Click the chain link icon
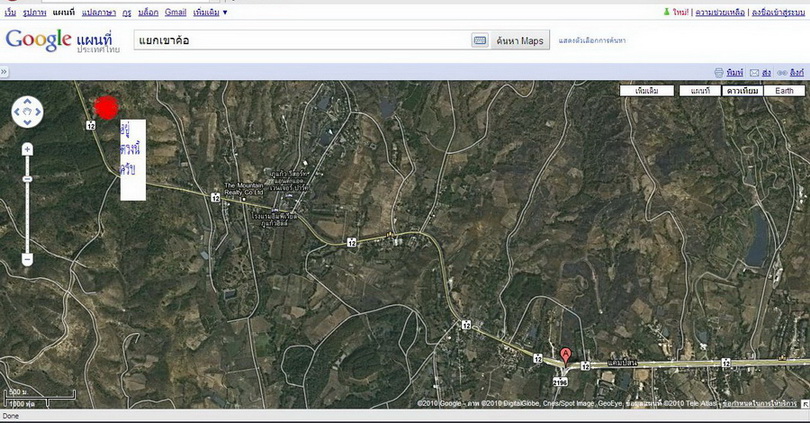The width and height of the screenshot is (810, 423). coord(782,73)
